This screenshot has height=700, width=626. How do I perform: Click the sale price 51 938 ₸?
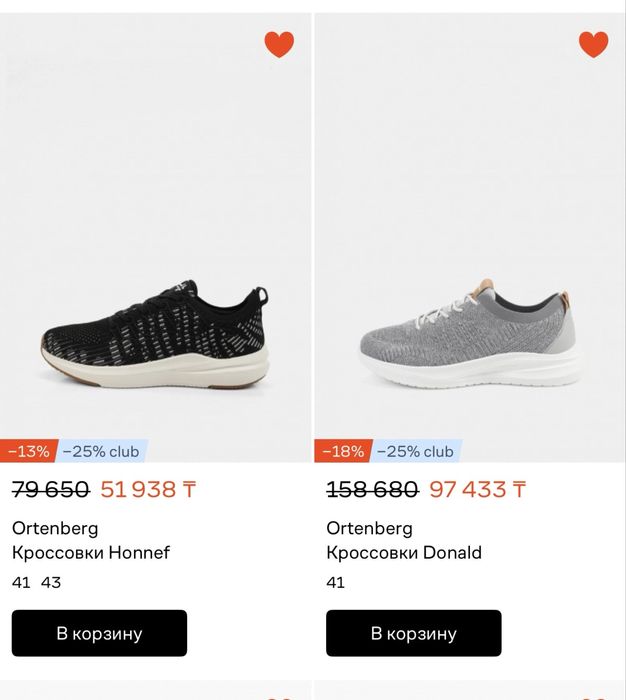[148, 489]
